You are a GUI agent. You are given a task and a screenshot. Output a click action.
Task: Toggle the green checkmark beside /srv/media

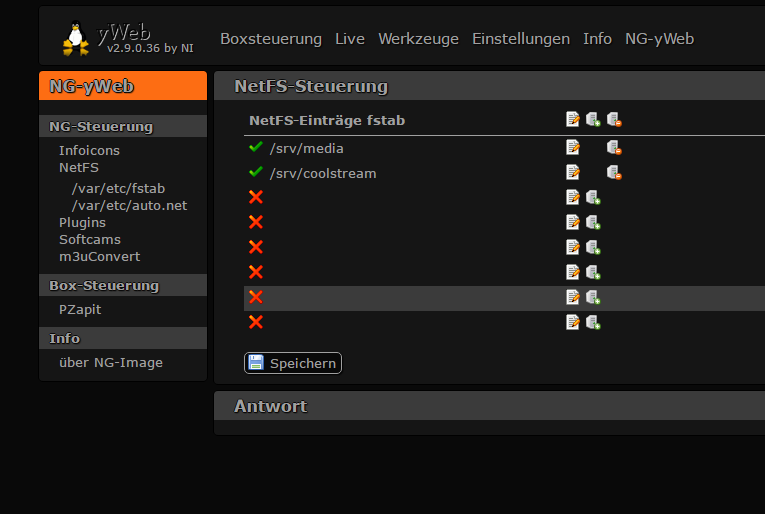point(256,148)
